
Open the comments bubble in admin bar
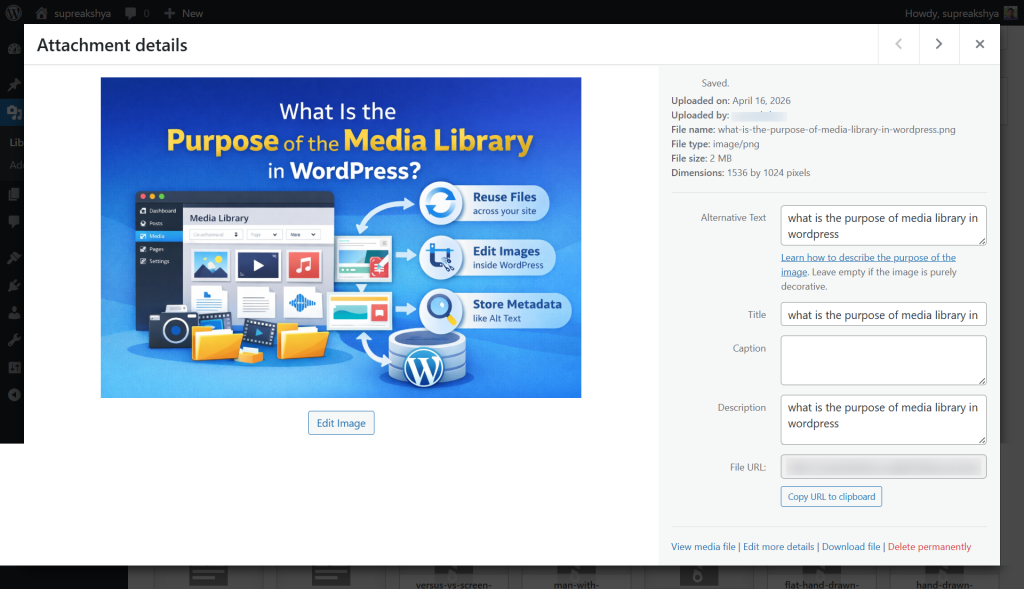point(134,13)
